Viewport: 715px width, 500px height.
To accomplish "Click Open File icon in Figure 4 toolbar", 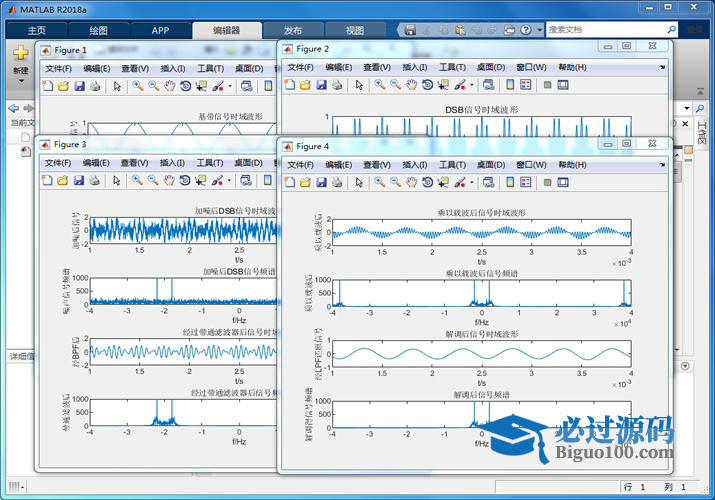I will click(x=305, y=182).
